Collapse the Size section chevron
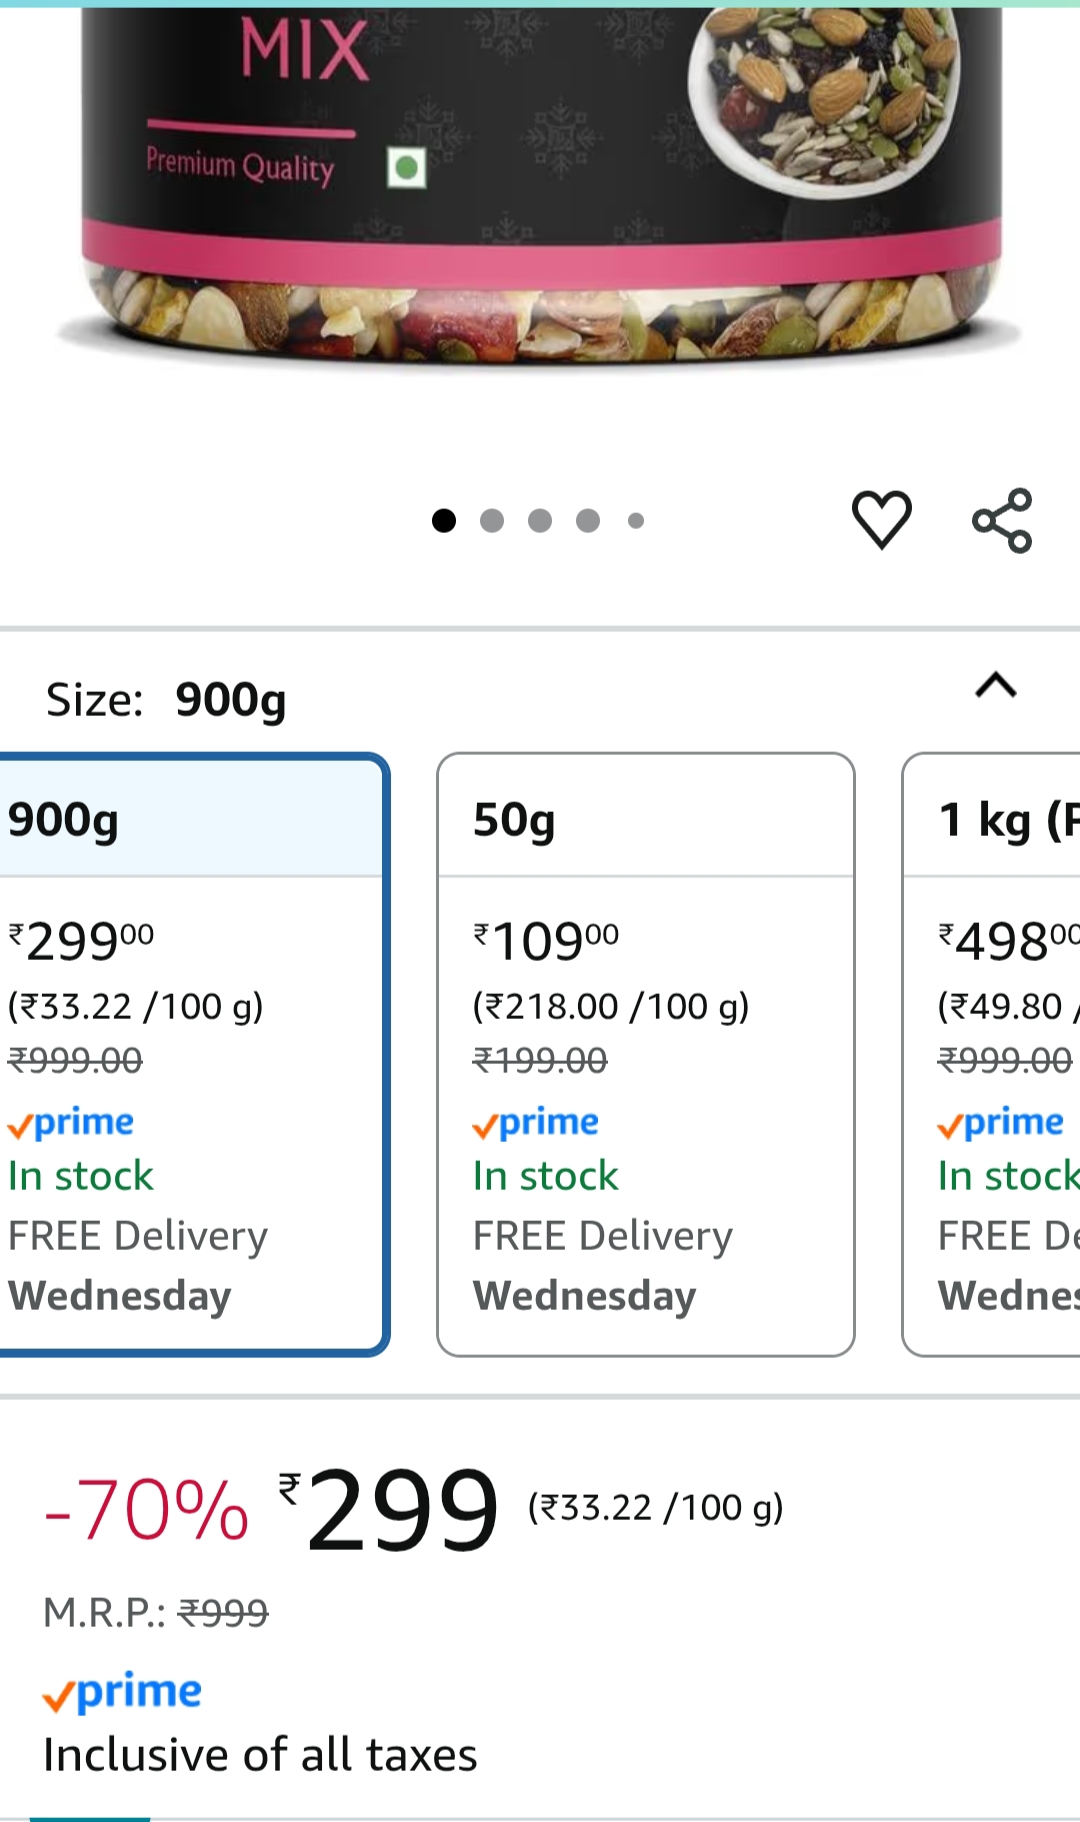 (995, 686)
